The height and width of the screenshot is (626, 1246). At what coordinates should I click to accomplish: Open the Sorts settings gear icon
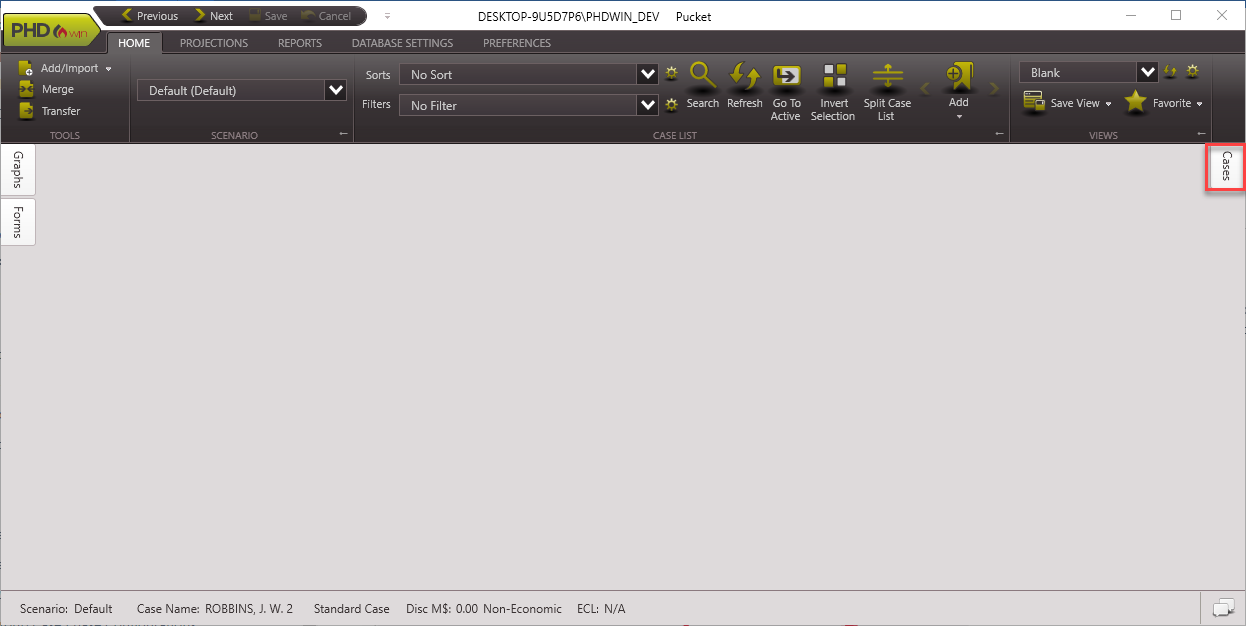[x=671, y=73]
